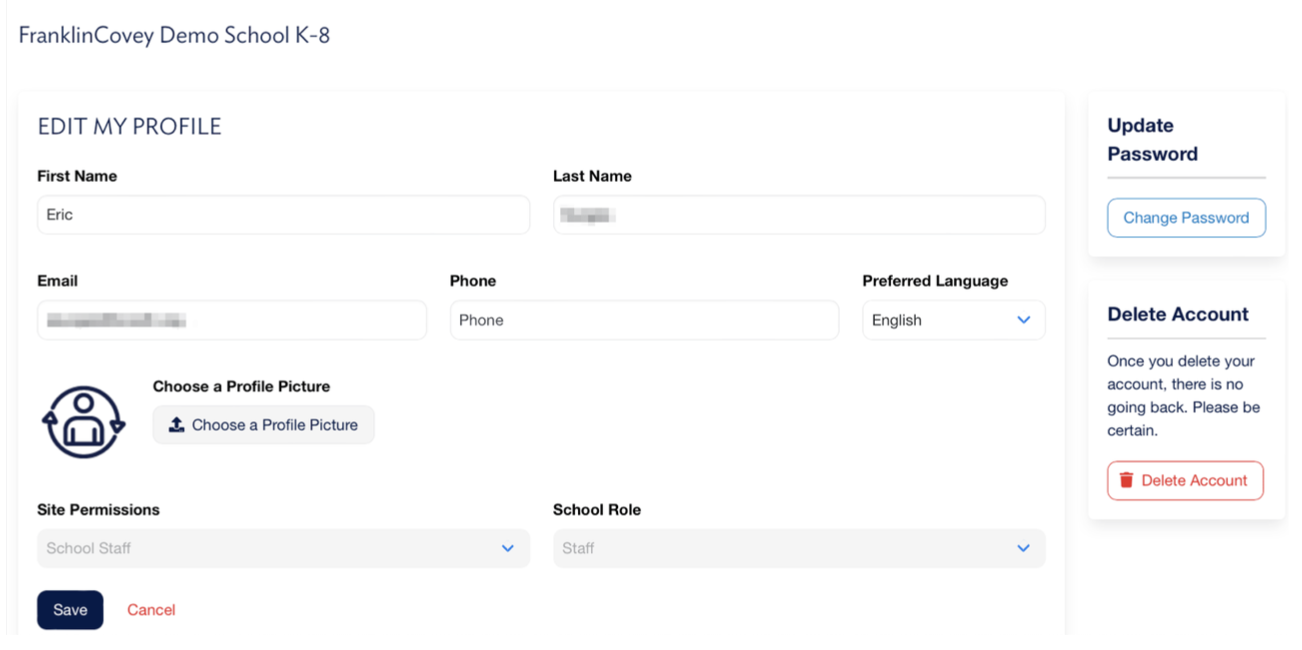
Task: Click the Save button
Action: click(x=70, y=610)
